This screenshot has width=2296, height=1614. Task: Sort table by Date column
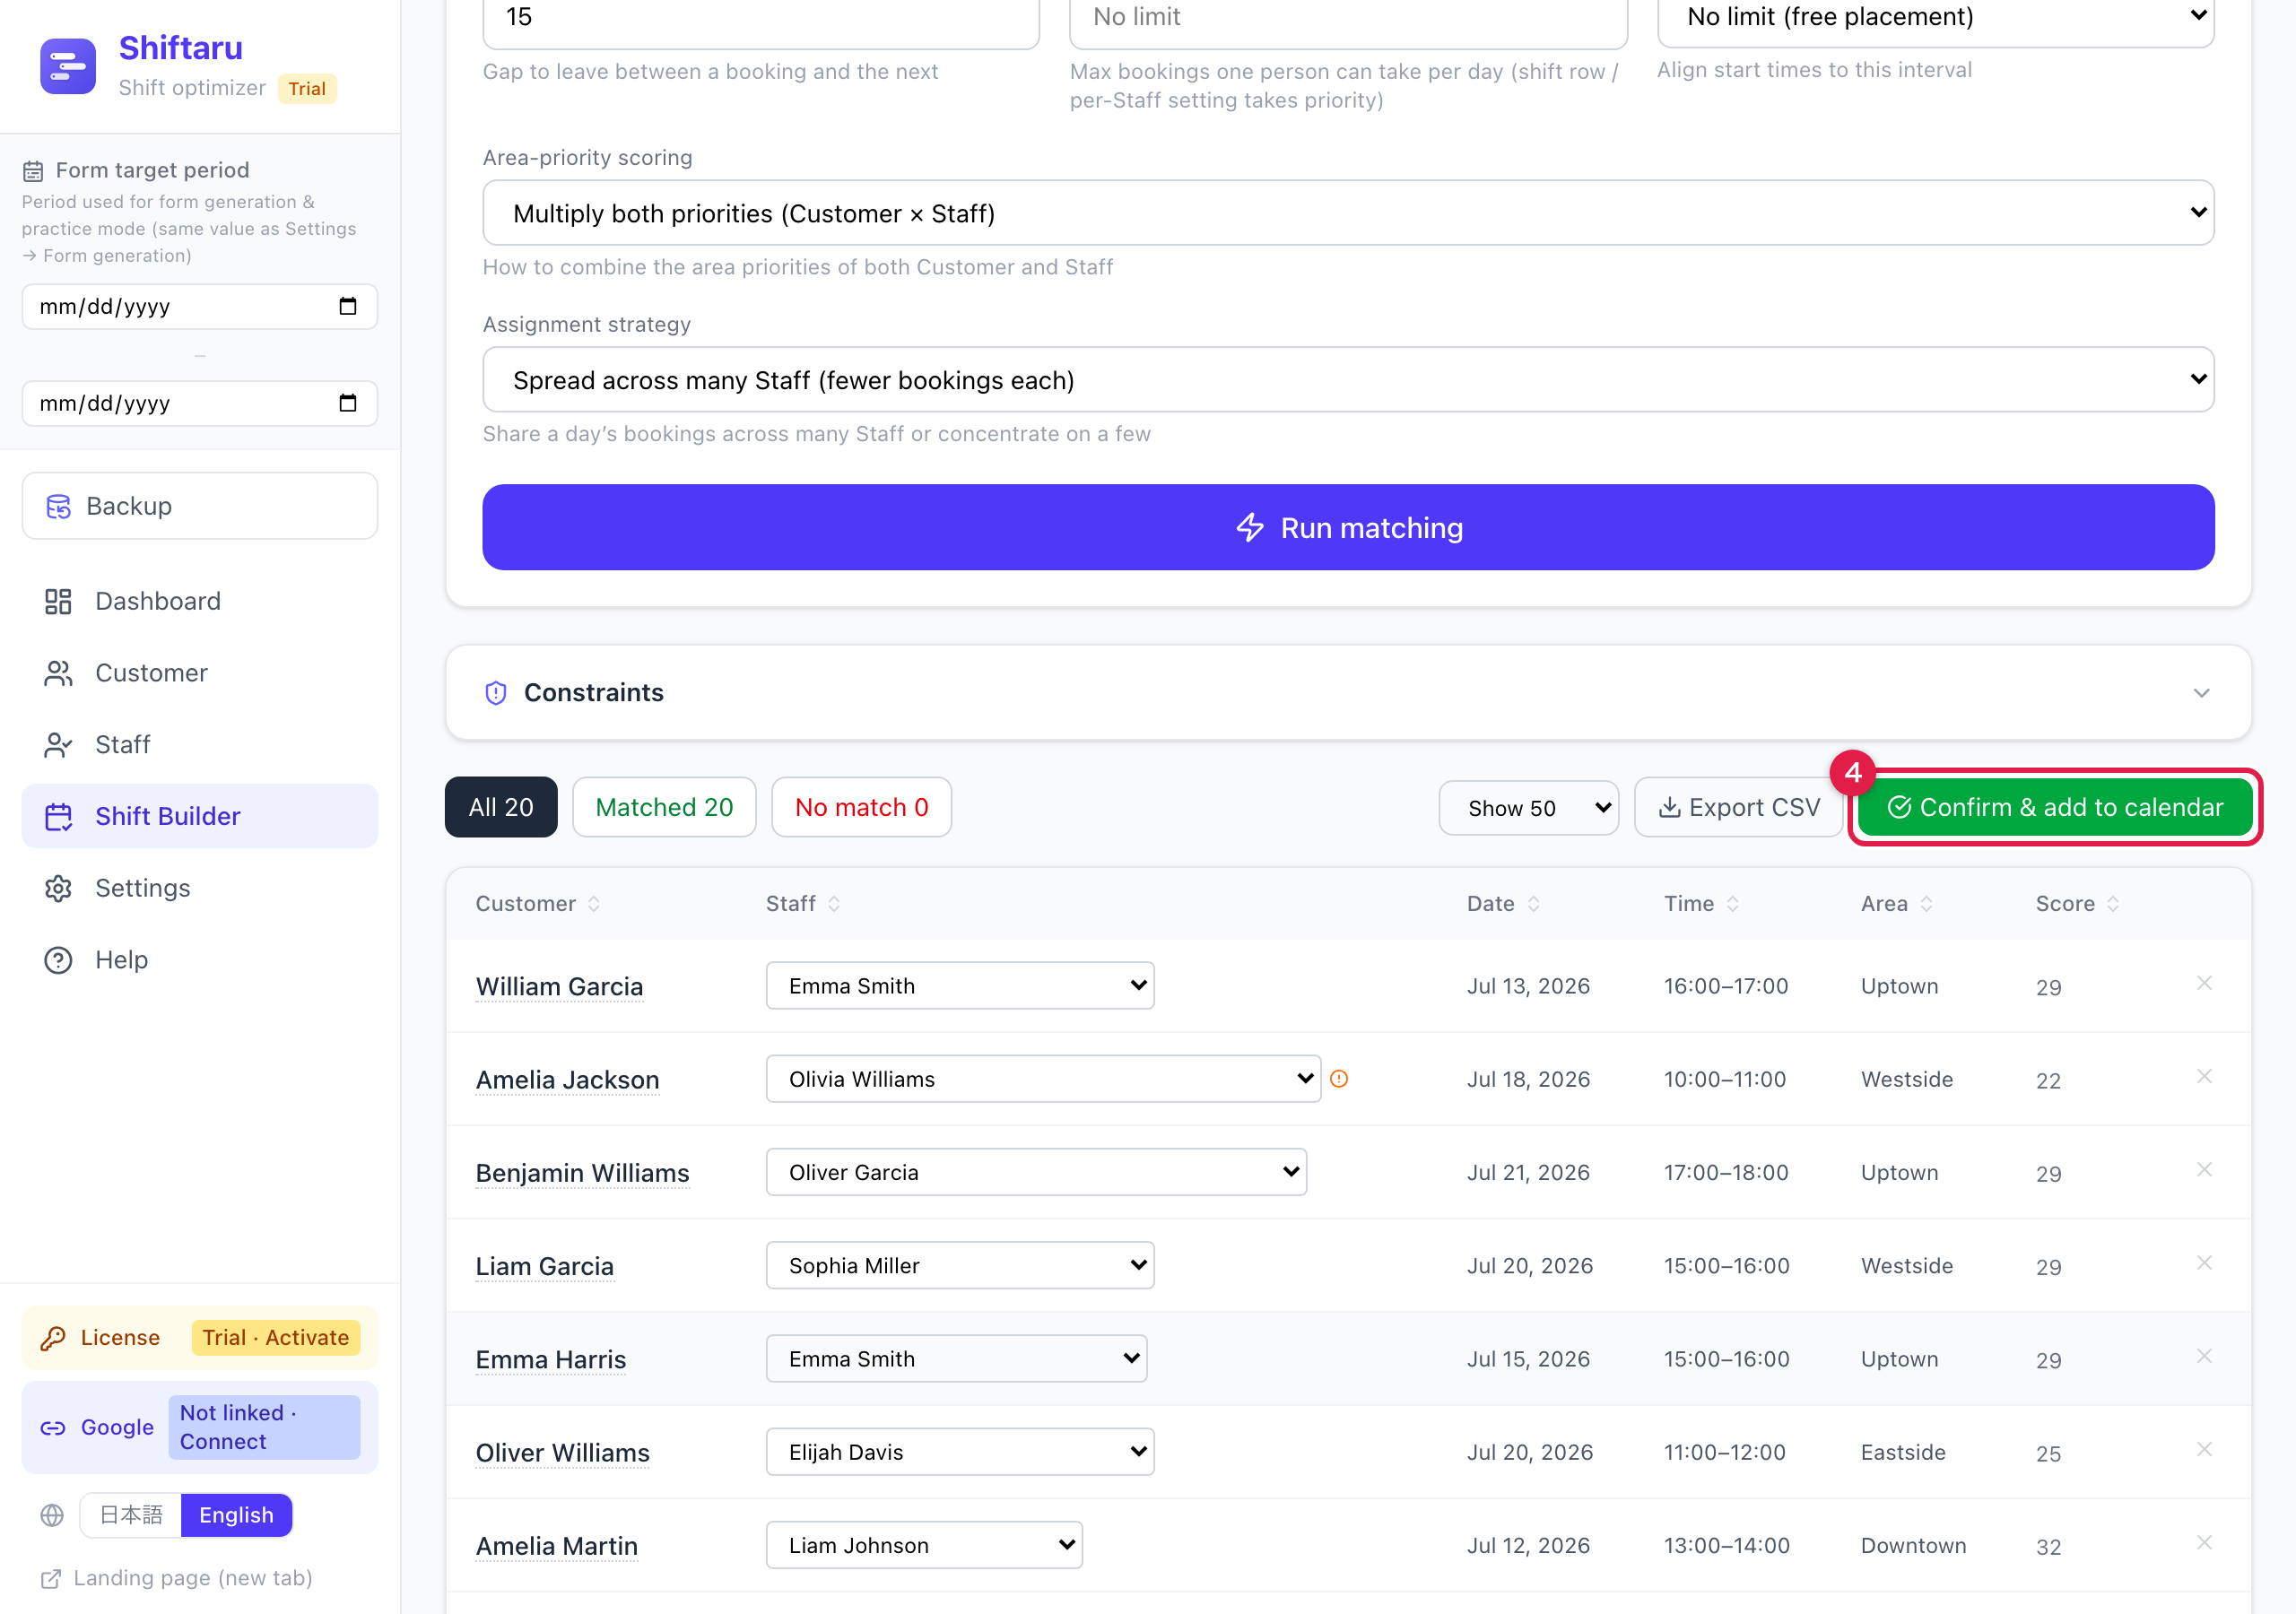tap(1503, 903)
